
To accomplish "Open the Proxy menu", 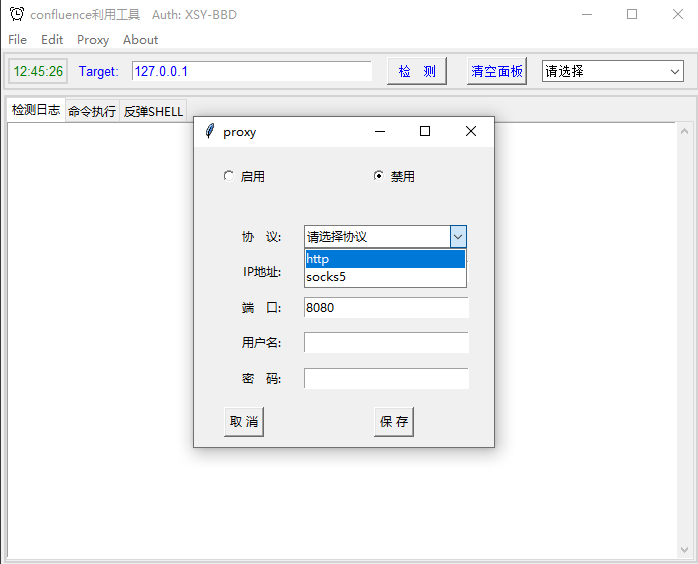I will [93, 40].
